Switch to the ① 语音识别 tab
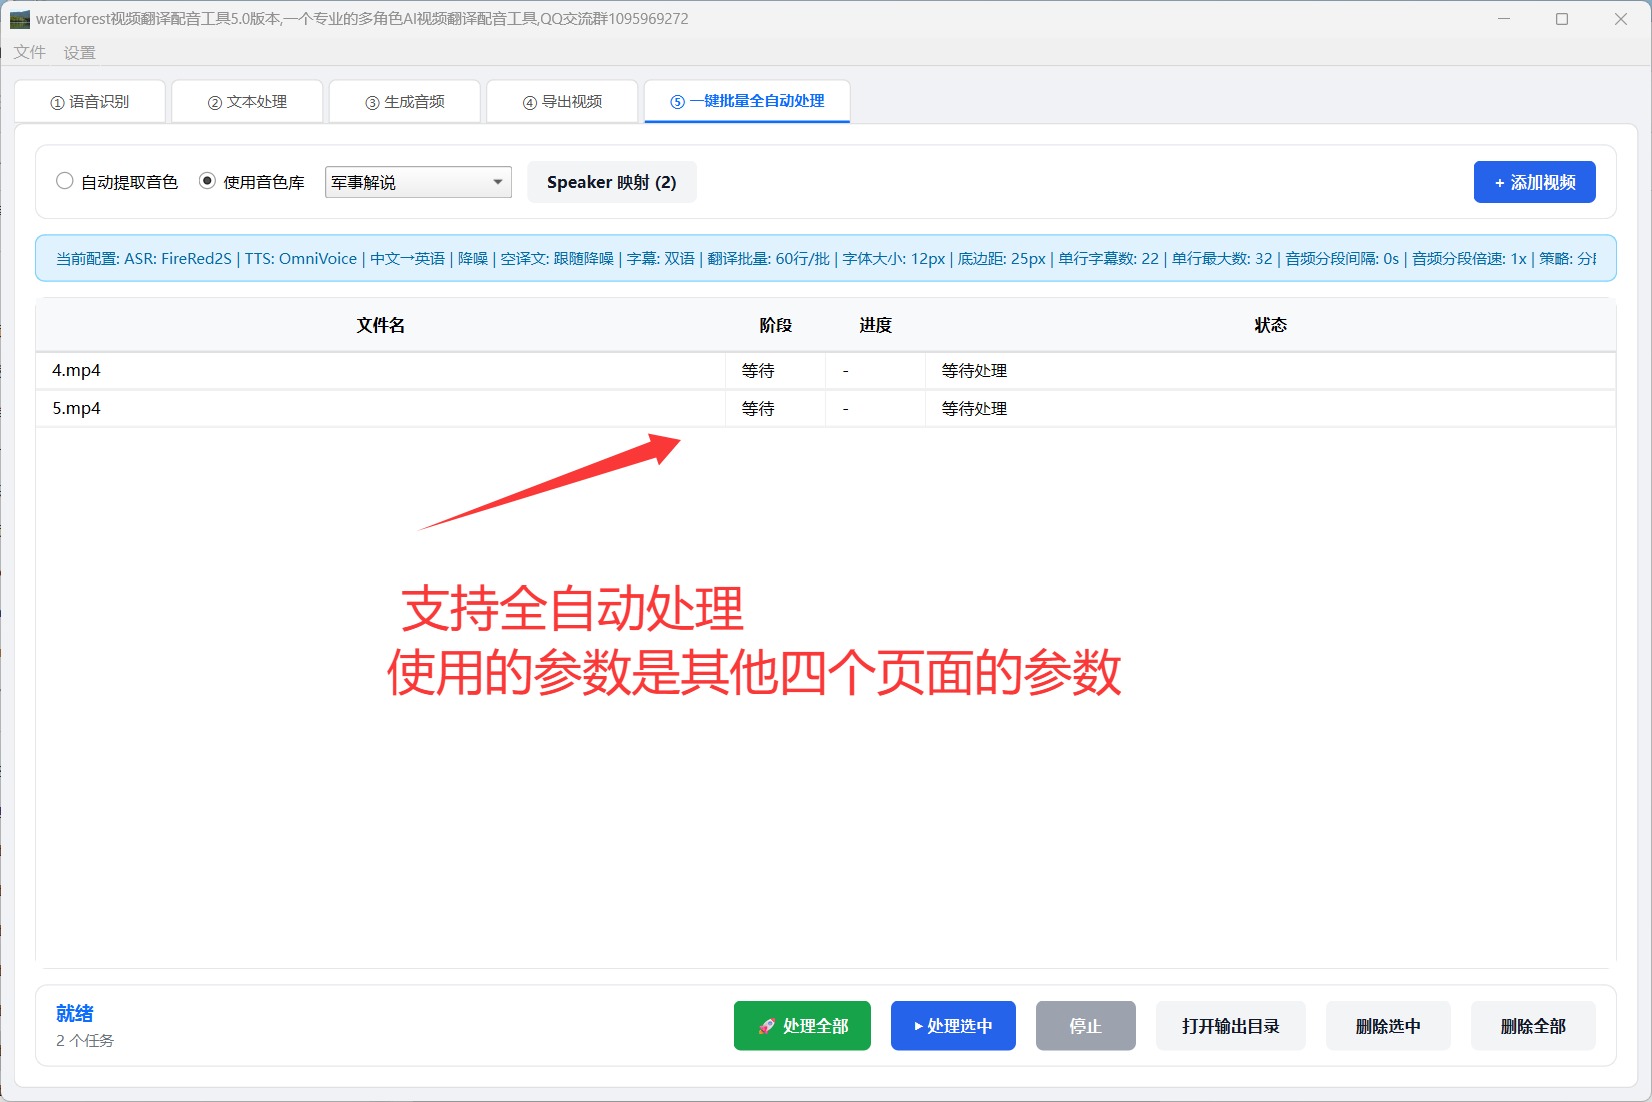Viewport: 1652px width, 1102px height. (90, 101)
